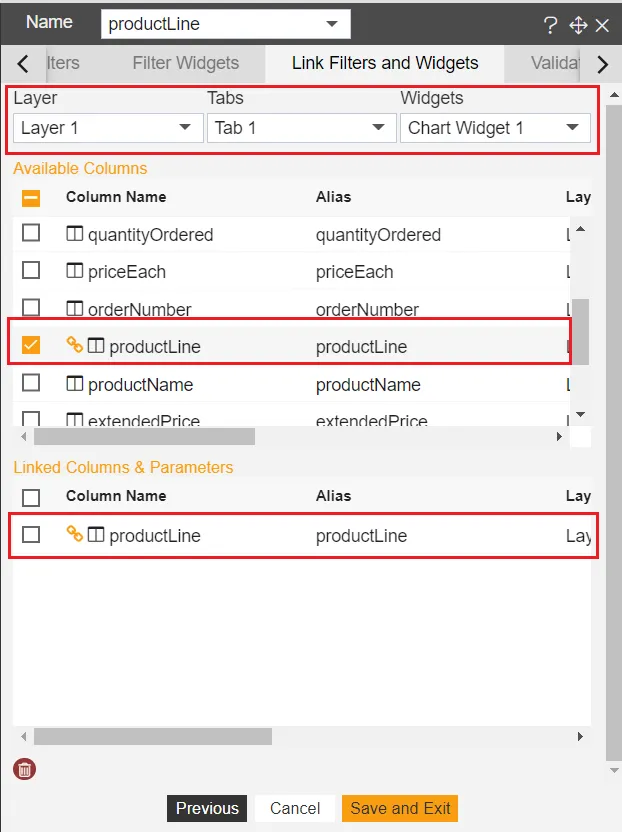Click the priceEach alias cell

click(355, 272)
